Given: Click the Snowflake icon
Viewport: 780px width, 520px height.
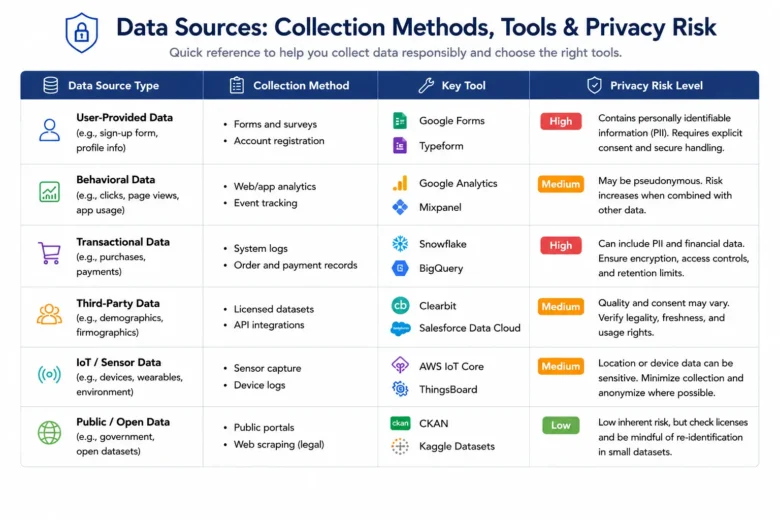Looking at the screenshot, I should 400,244.
